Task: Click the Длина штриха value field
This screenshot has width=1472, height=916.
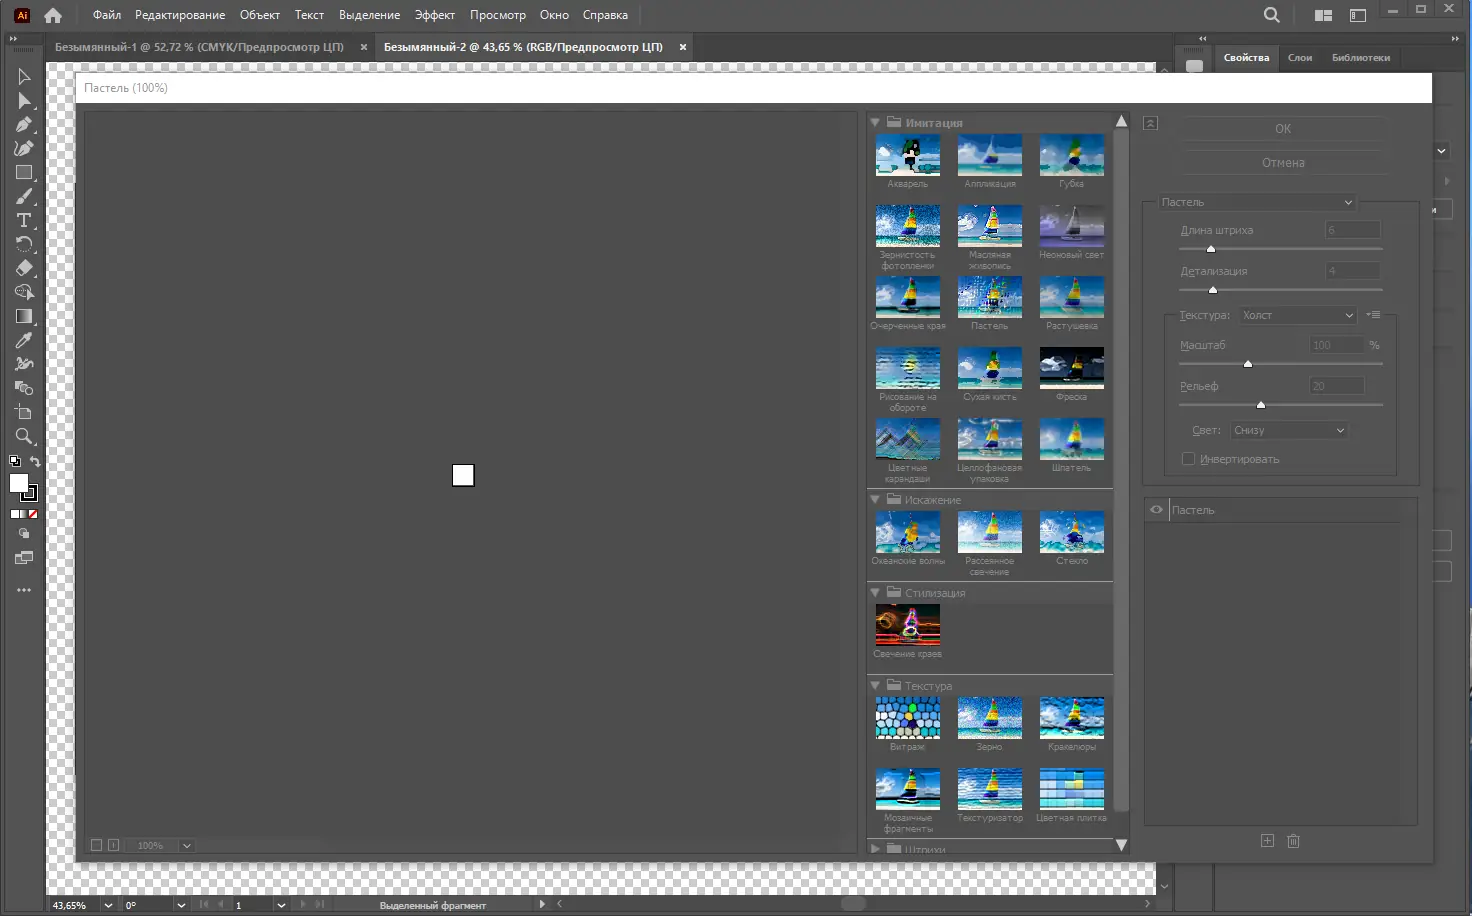Action: click(x=1353, y=230)
